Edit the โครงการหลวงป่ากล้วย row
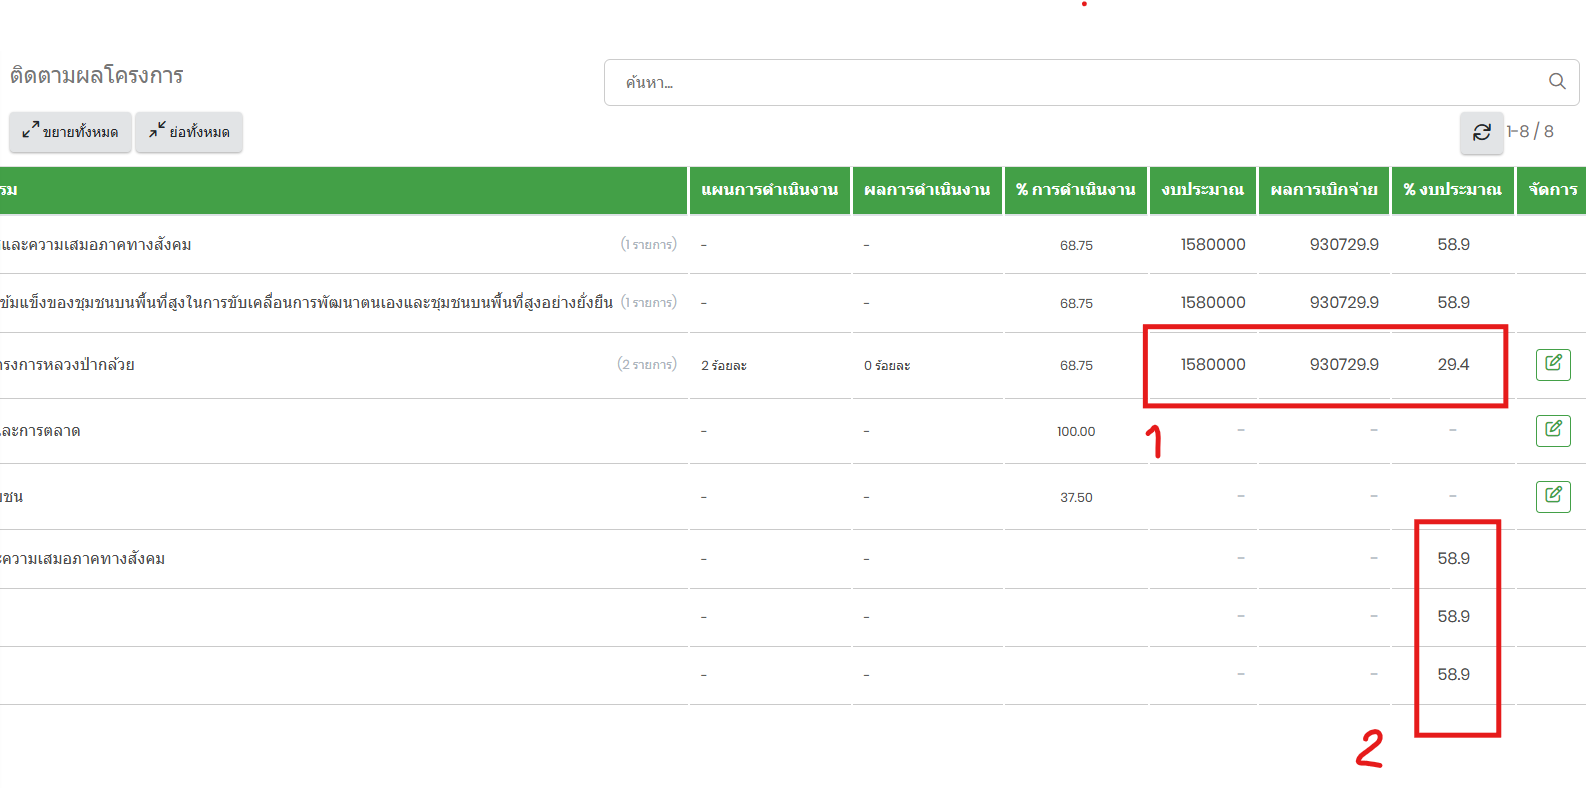This screenshot has width=1586, height=788. click(1552, 364)
